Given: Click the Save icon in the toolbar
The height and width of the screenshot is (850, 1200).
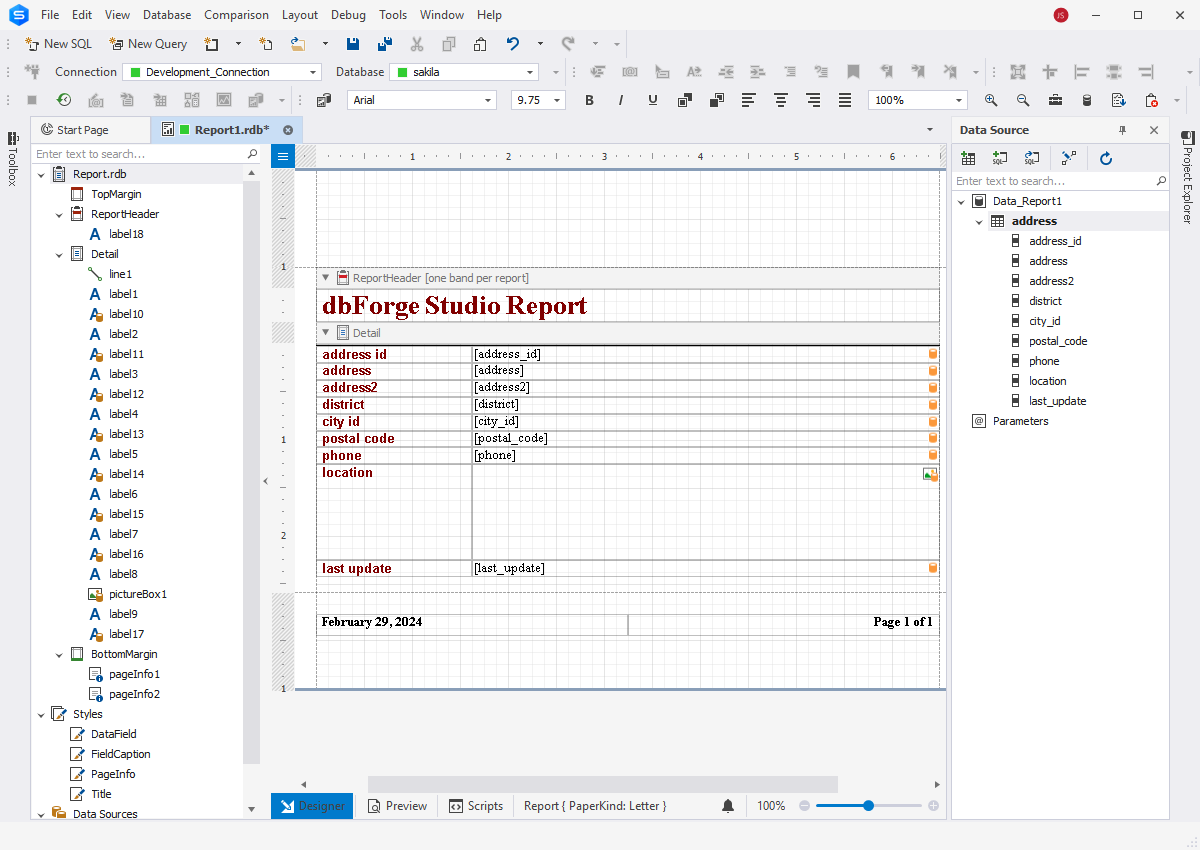Looking at the screenshot, I should pyautogui.click(x=353, y=44).
